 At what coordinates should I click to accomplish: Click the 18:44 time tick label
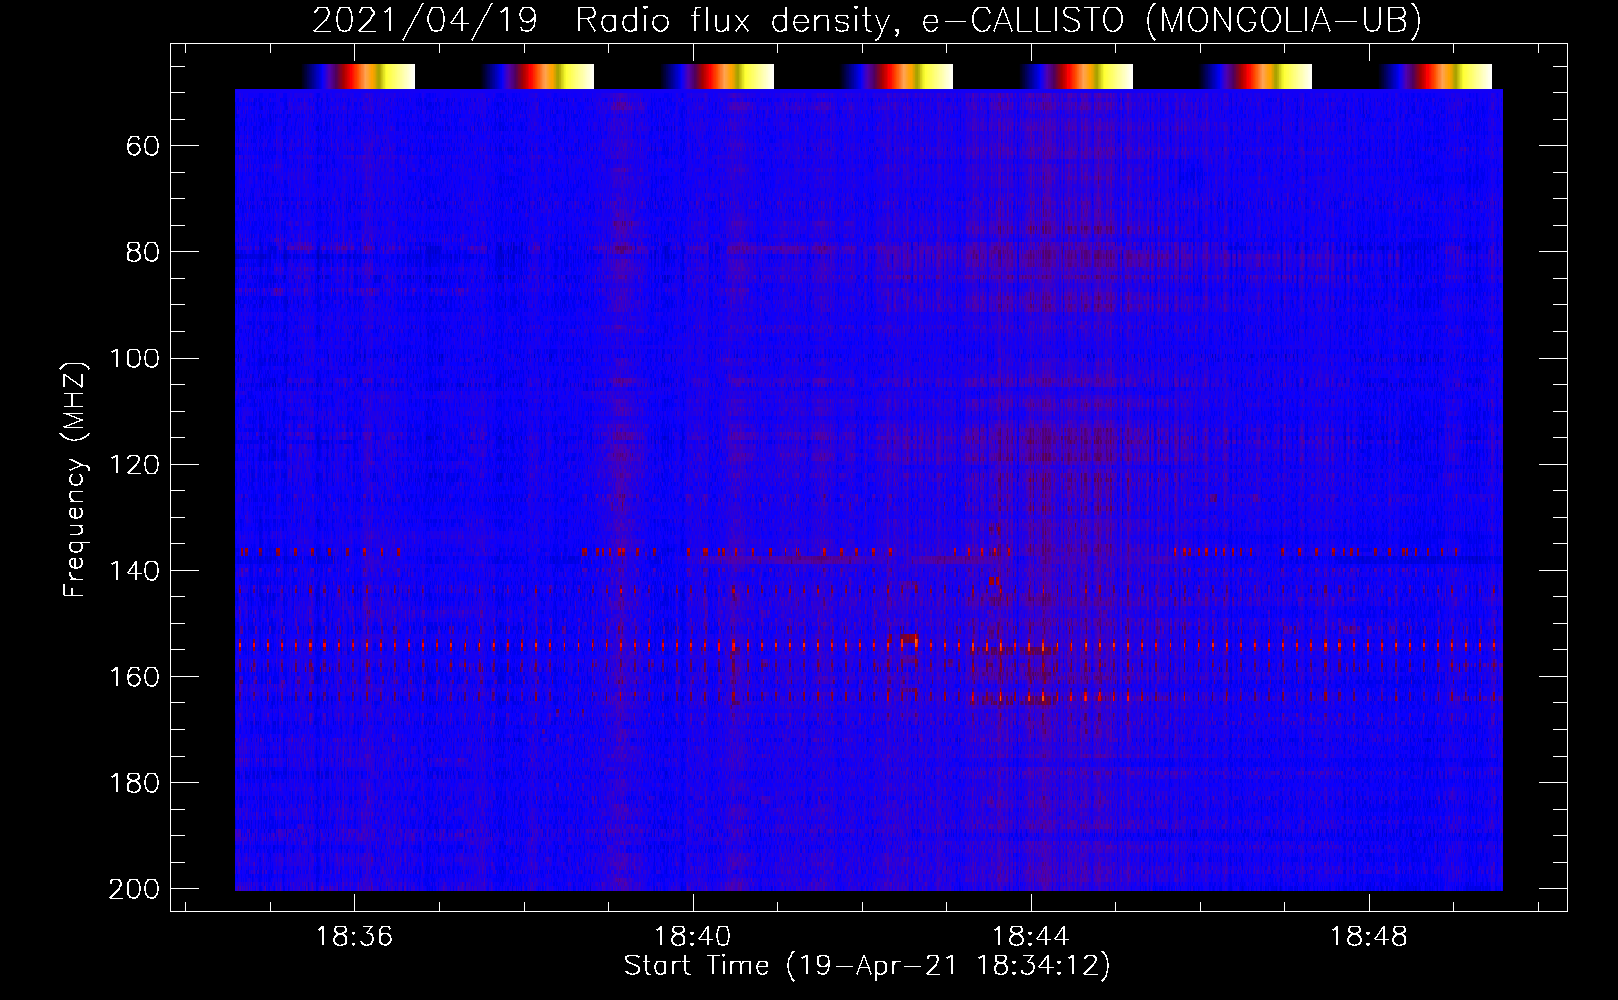pos(1031,936)
